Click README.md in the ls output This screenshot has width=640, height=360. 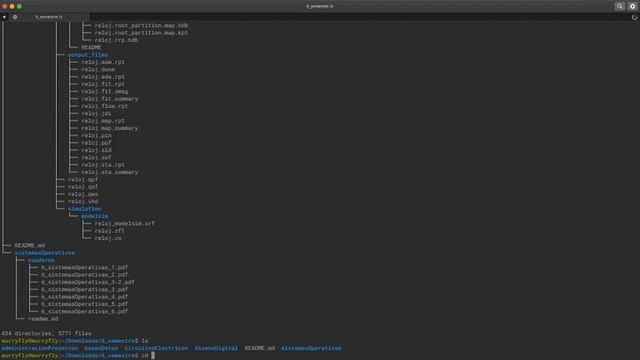260,349
